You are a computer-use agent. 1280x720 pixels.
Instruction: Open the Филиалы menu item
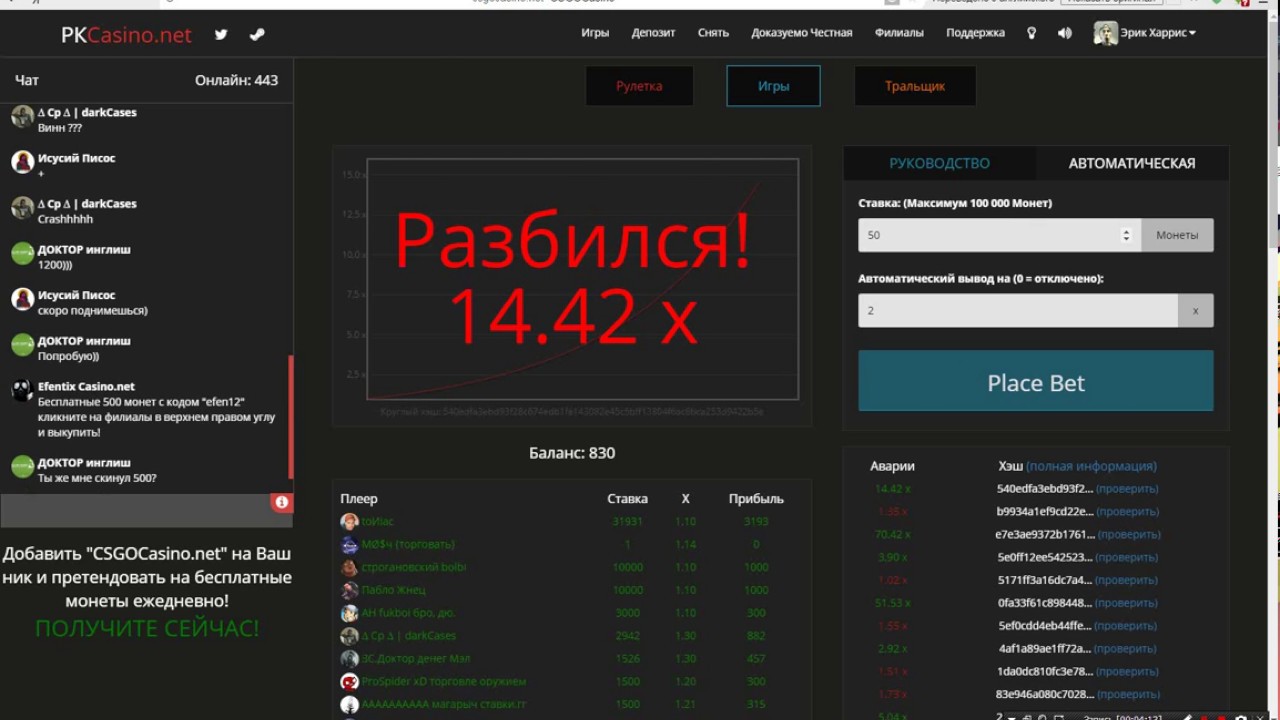tap(899, 33)
